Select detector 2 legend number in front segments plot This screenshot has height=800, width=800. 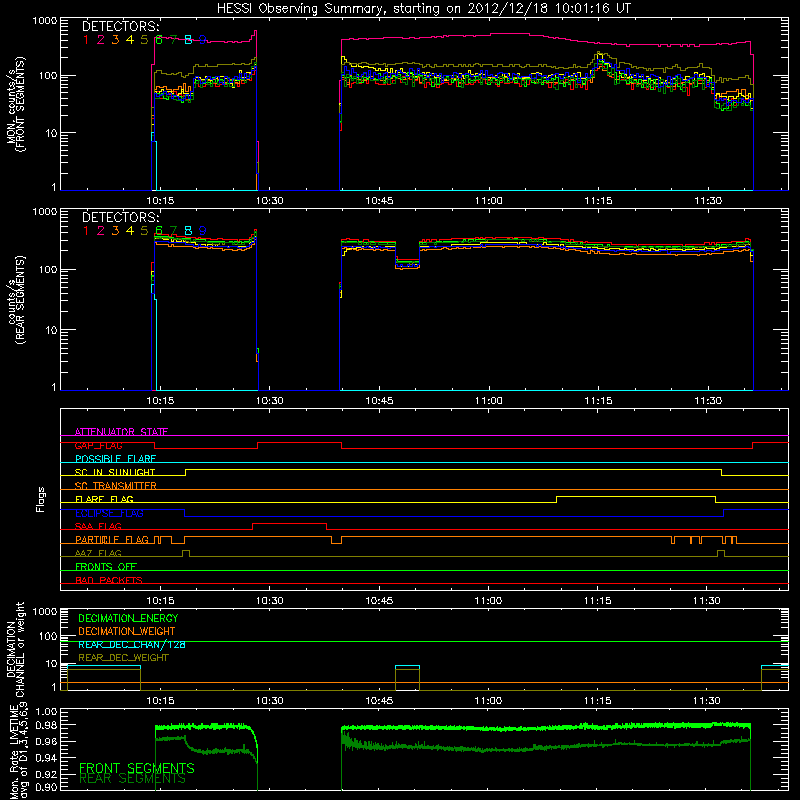pos(101,40)
